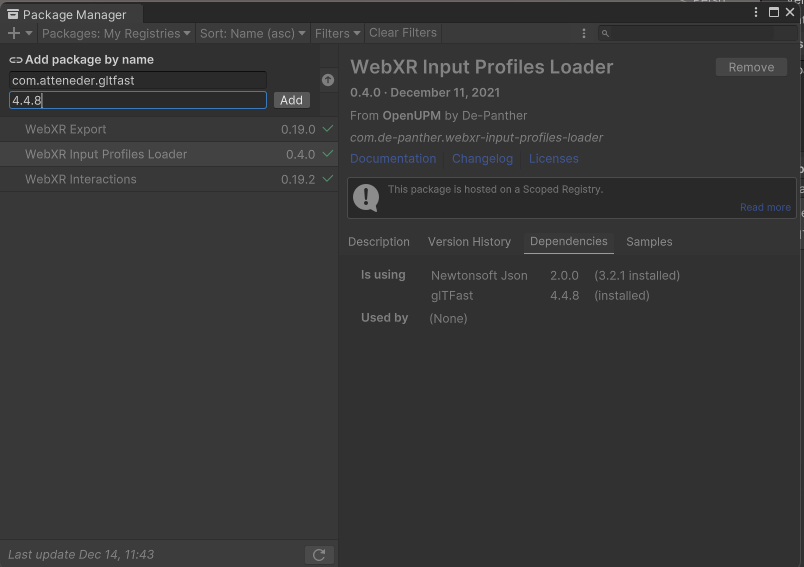
Task: Click the Remove button
Action: pyautogui.click(x=751, y=67)
